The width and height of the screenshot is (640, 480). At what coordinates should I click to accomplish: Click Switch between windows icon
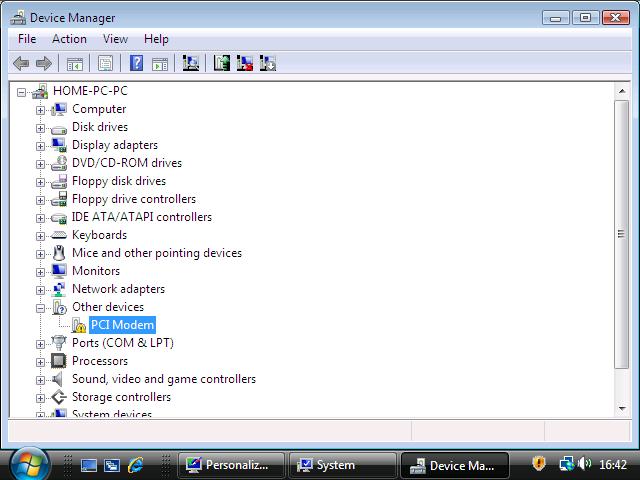pyautogui.click(x=111, y=465)
